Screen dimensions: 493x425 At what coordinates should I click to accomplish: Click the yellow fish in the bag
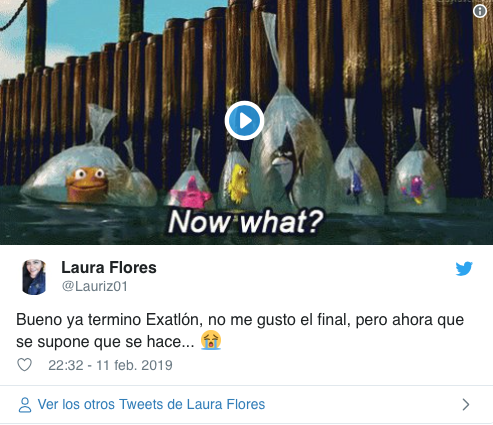238,183
